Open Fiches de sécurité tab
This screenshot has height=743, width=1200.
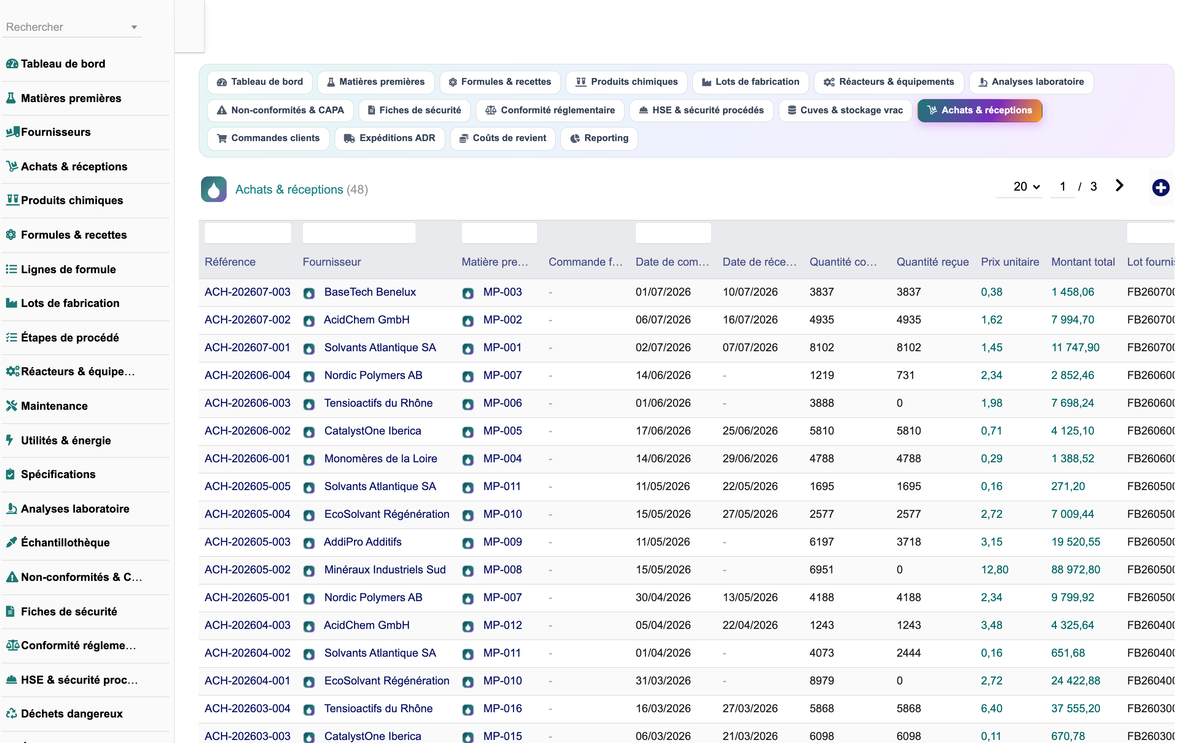(x=414, y=110)
